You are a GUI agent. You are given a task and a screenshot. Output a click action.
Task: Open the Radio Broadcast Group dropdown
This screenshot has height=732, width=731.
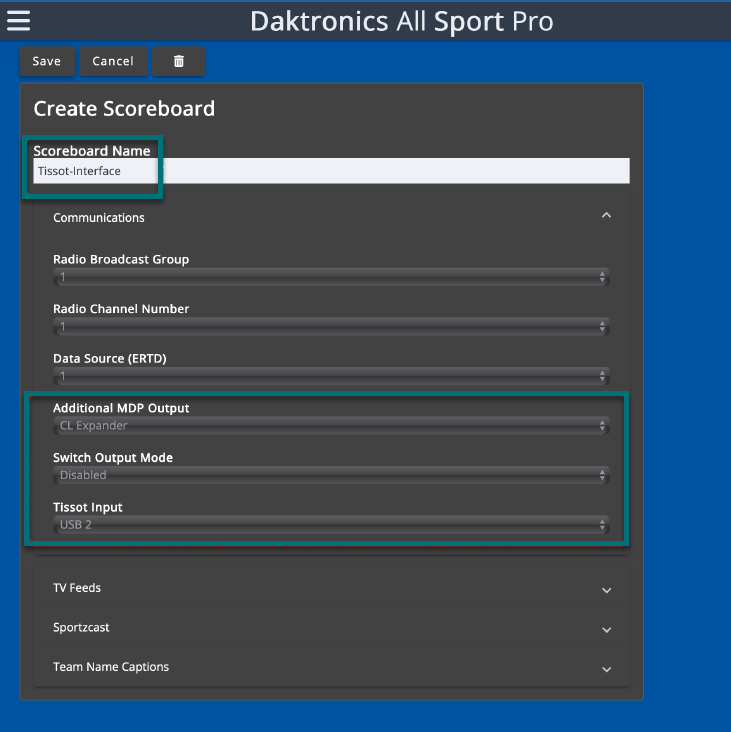click(330, 277)
